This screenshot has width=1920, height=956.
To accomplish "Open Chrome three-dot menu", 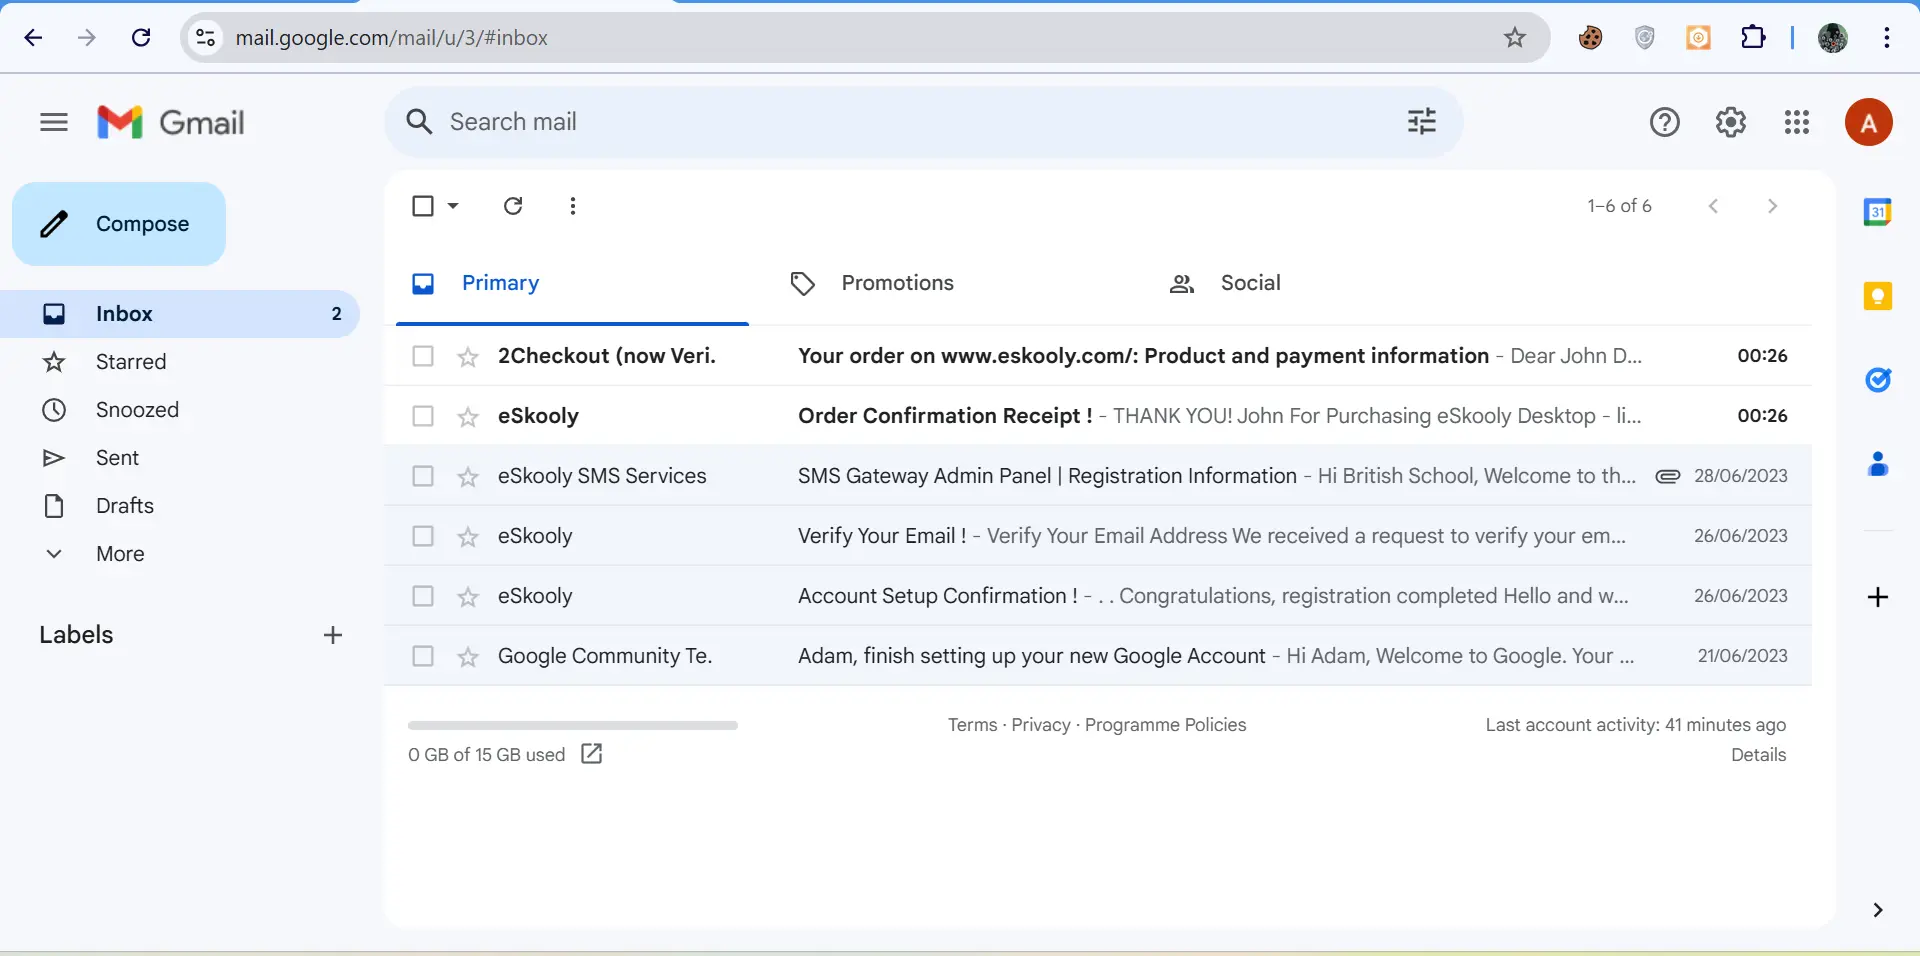I will coord(1886,38).
